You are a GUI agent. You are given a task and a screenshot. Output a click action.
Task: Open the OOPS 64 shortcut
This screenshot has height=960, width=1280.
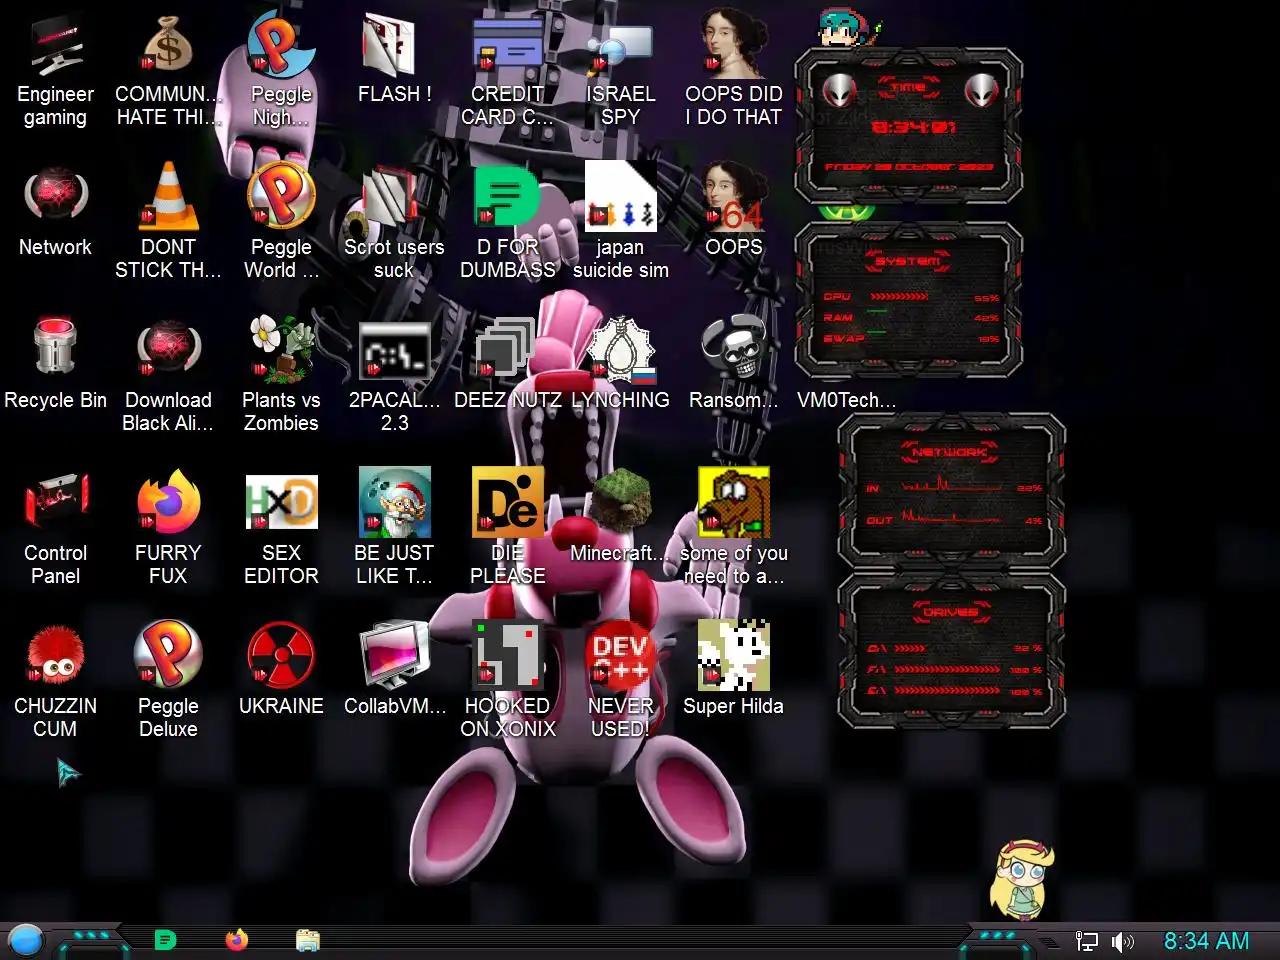pos(733,212)
